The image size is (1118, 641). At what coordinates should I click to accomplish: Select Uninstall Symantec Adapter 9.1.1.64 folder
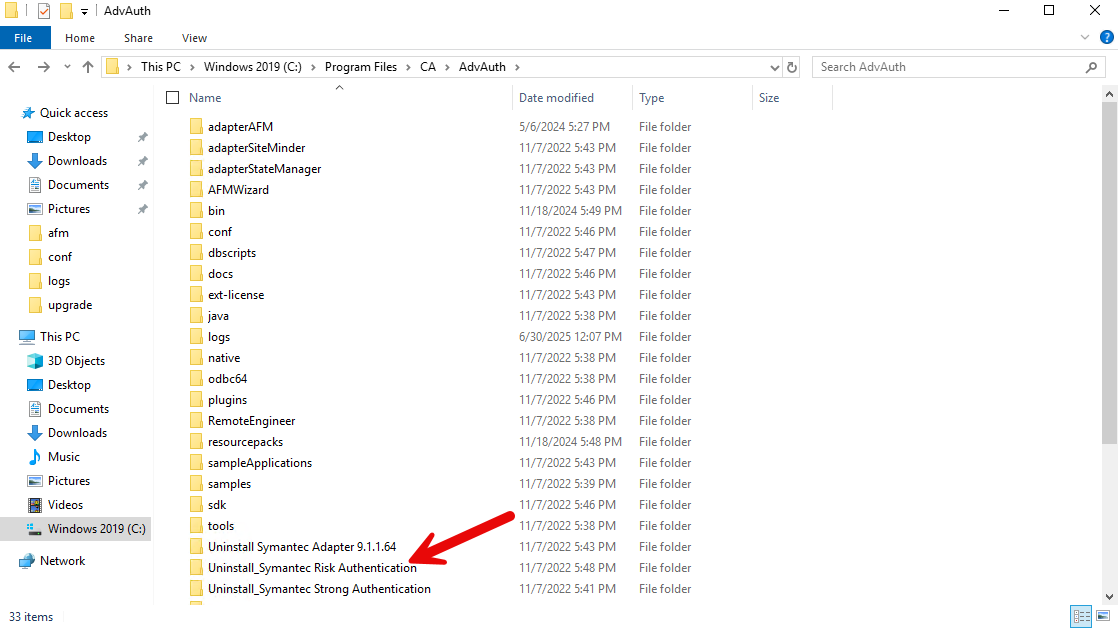pos(302,547)
